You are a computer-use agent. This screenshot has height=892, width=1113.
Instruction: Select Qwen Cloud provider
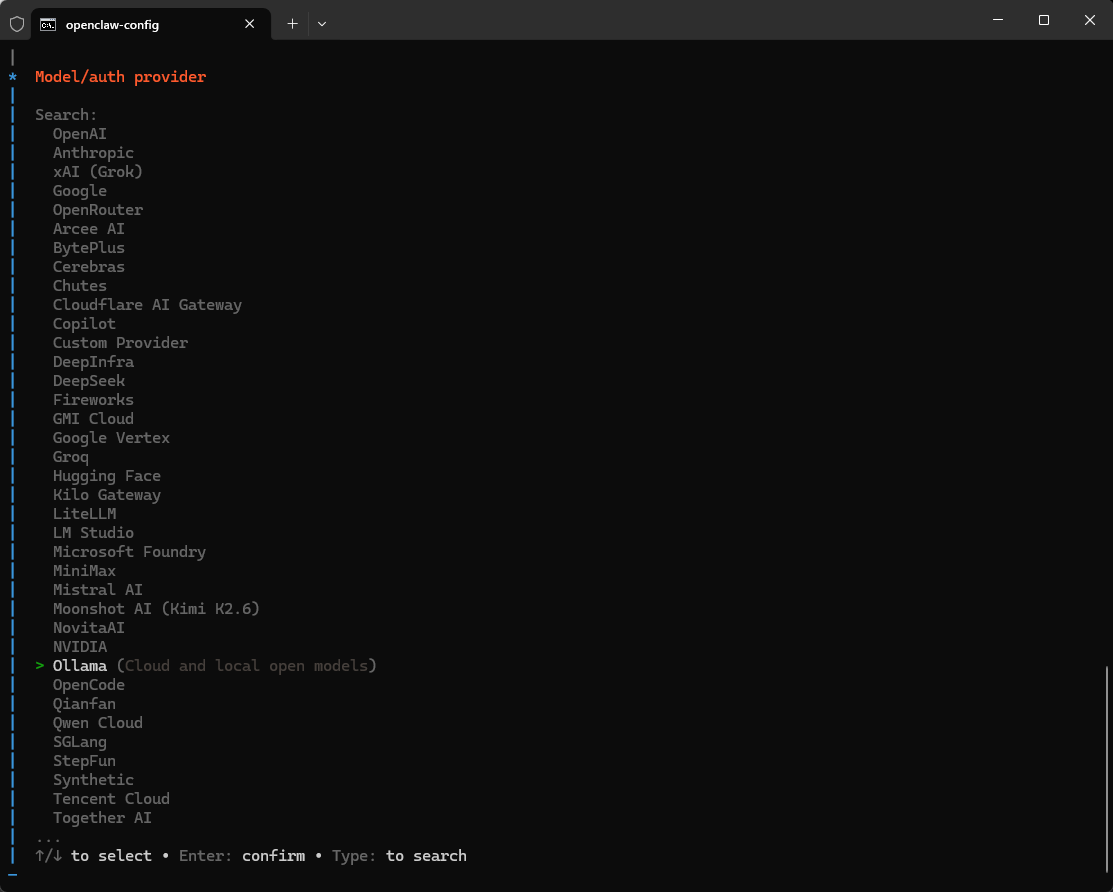[98, 723]
